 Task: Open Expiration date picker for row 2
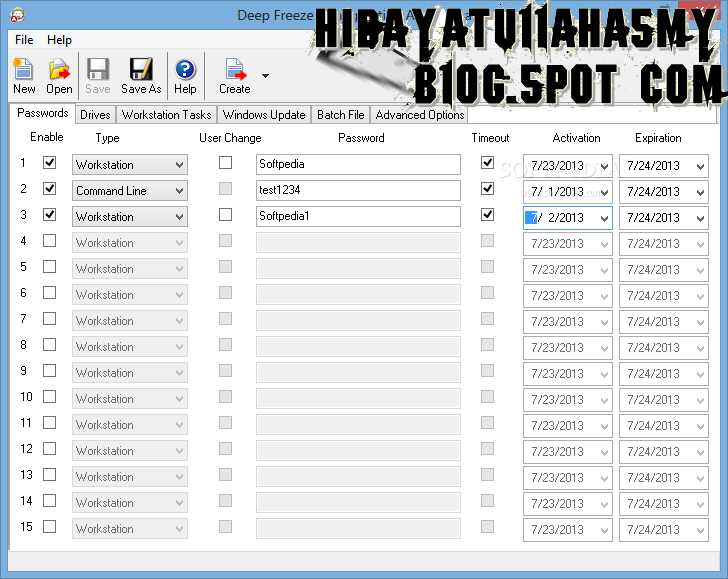point(700,192)
